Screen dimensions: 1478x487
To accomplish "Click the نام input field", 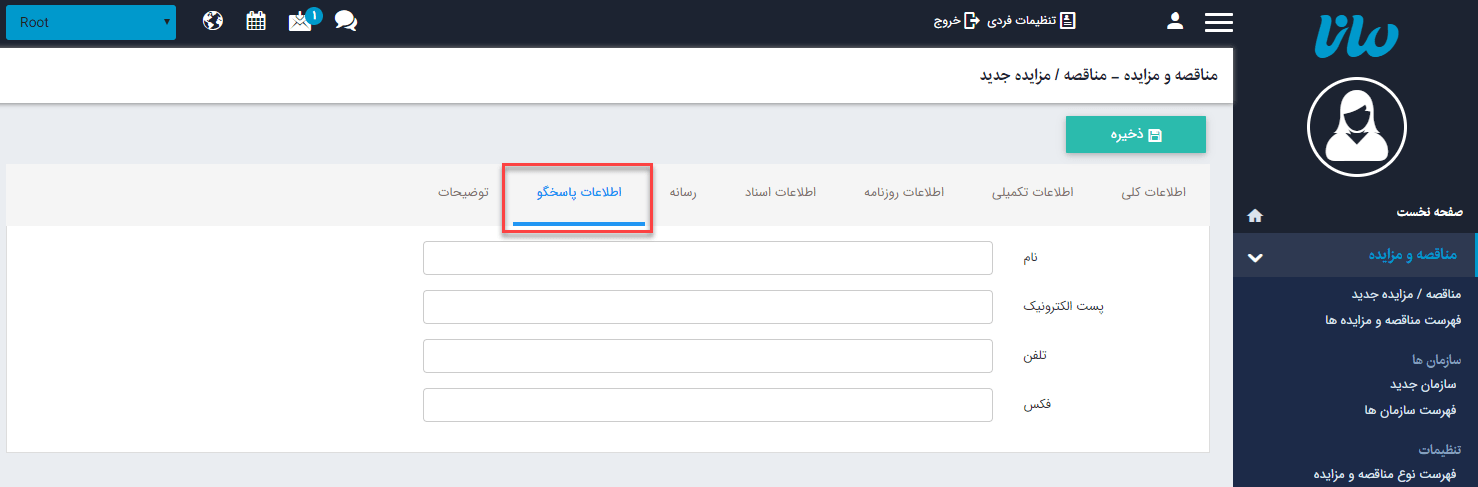I will pos(708,258).
